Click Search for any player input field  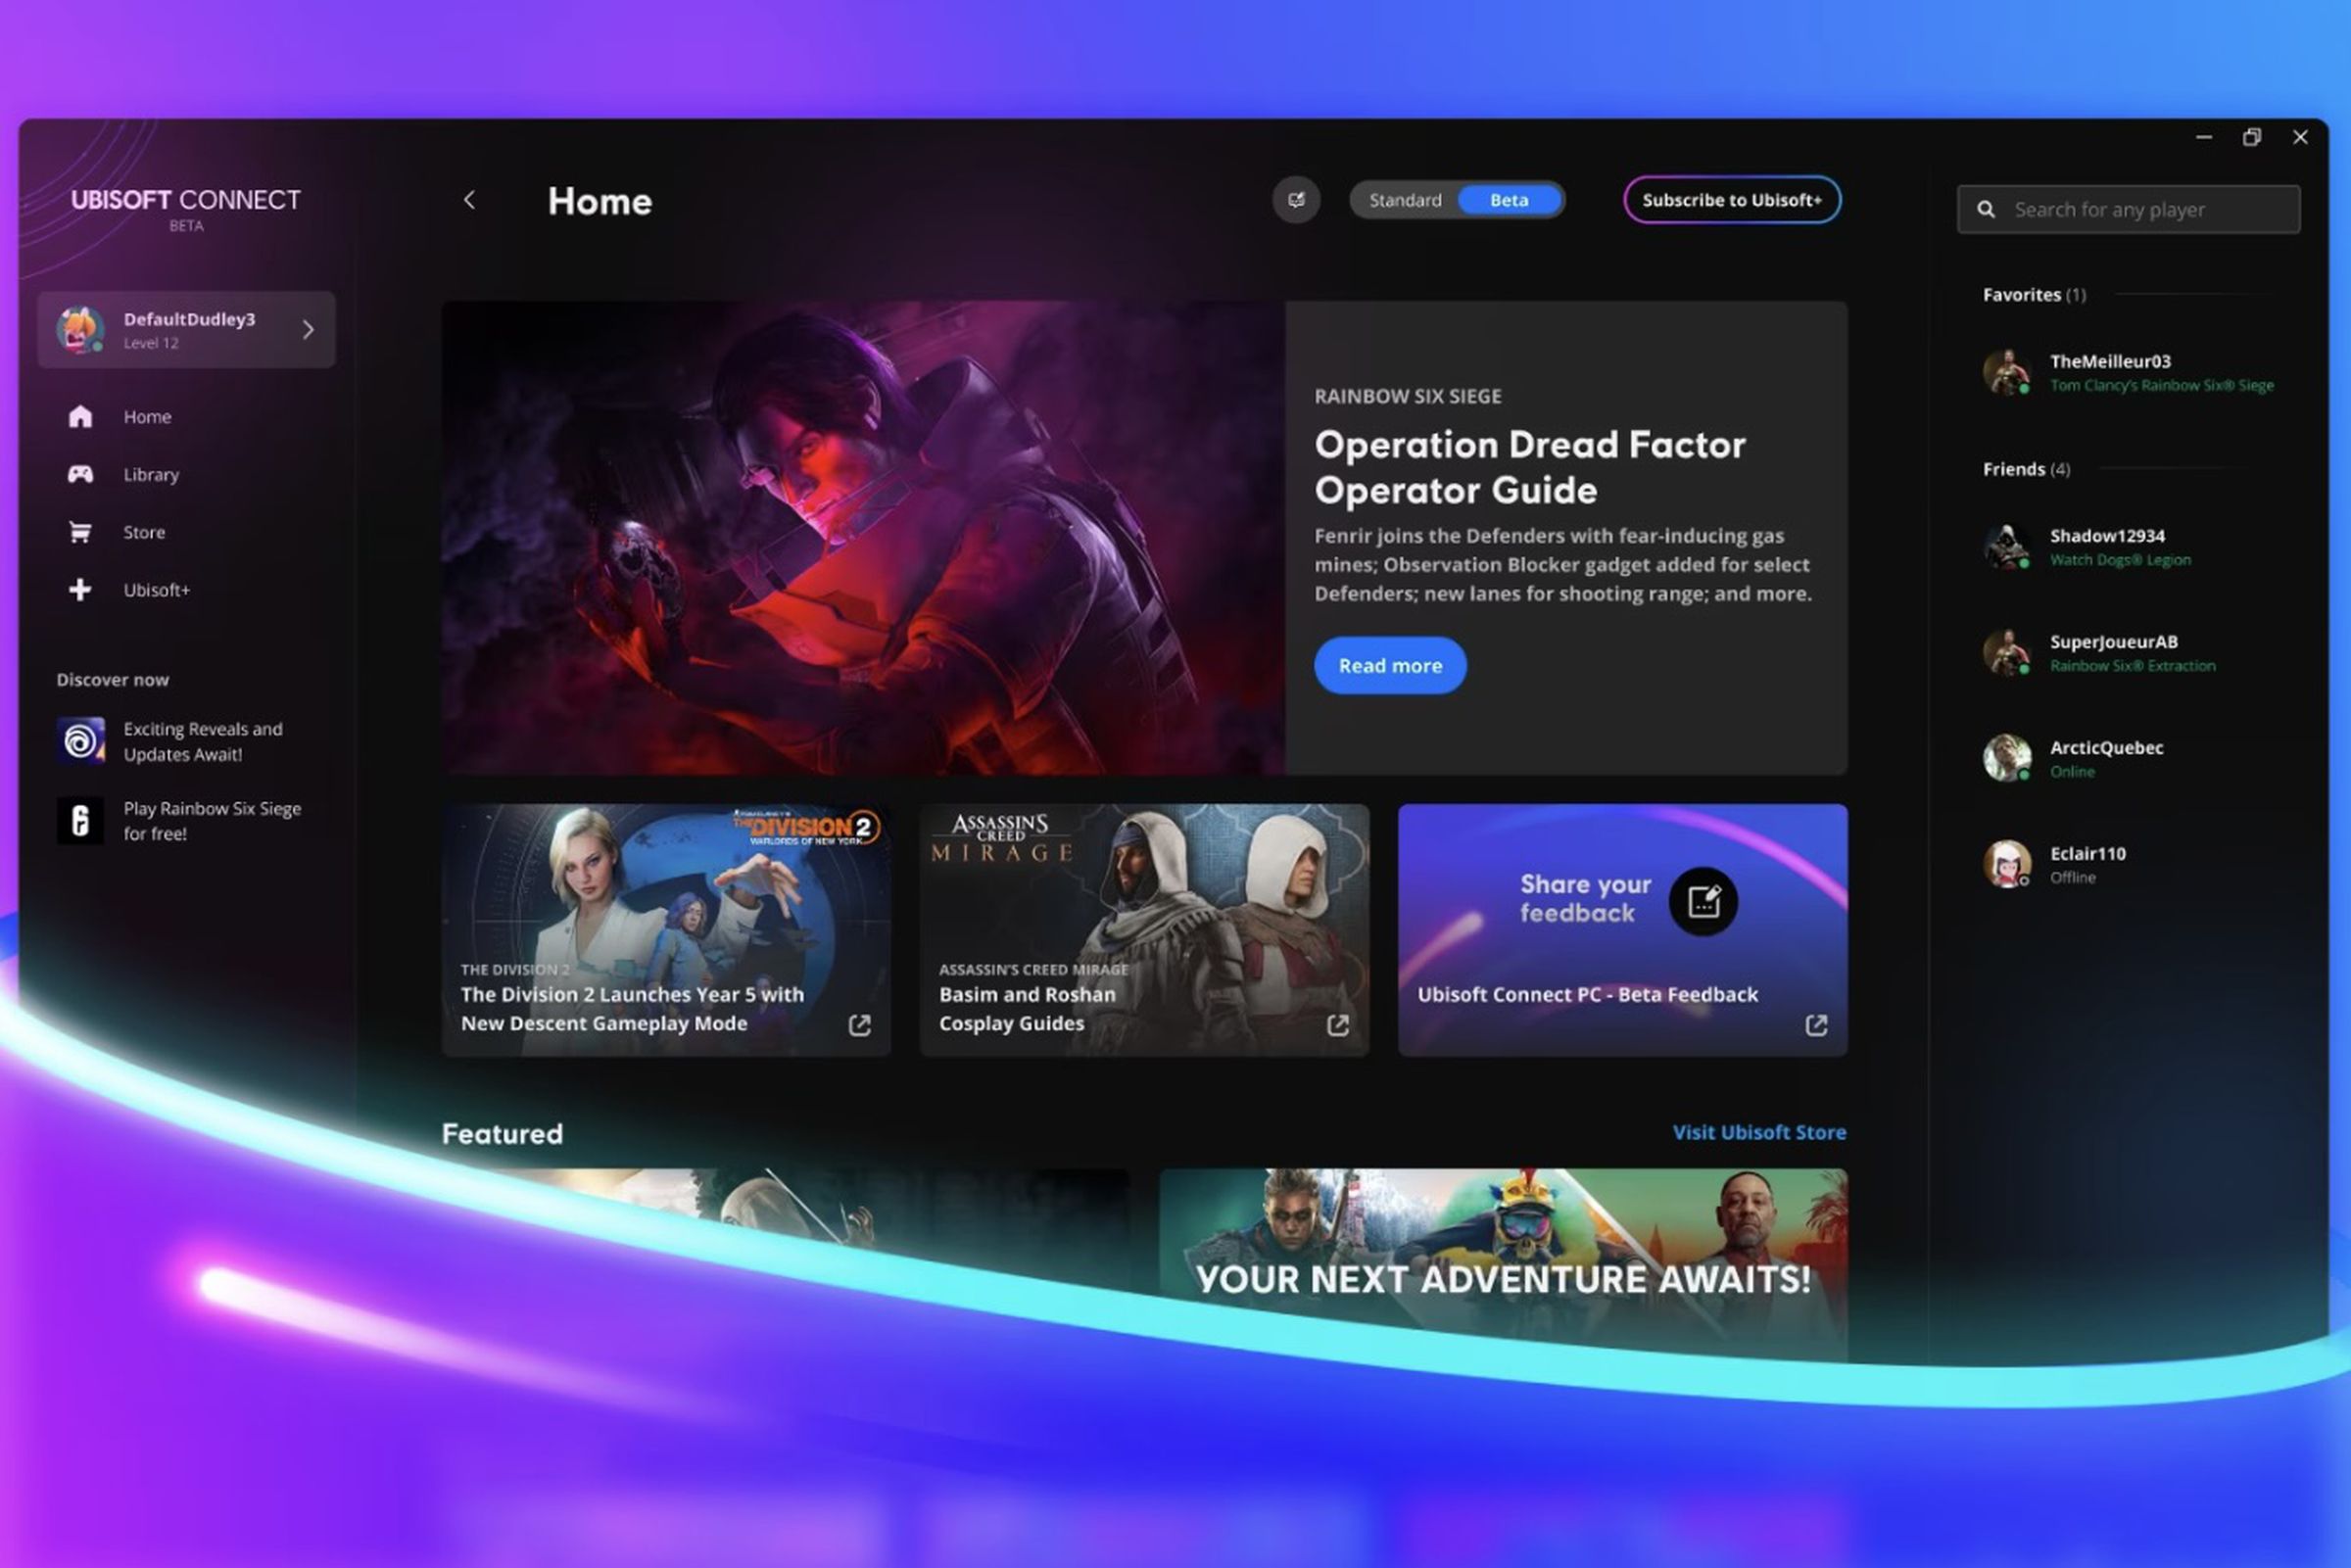pyautogui.click(x=2129, y=209)
